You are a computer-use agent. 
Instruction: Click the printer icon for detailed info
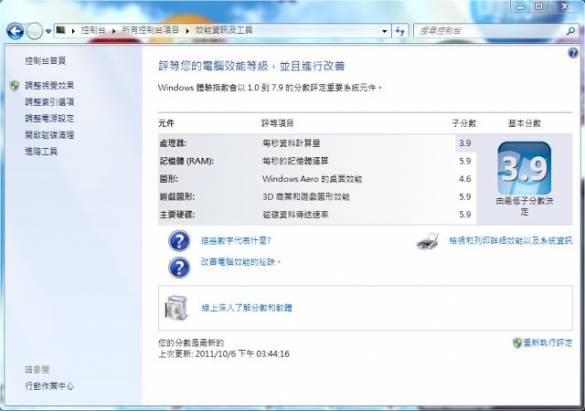click(428, 241)
